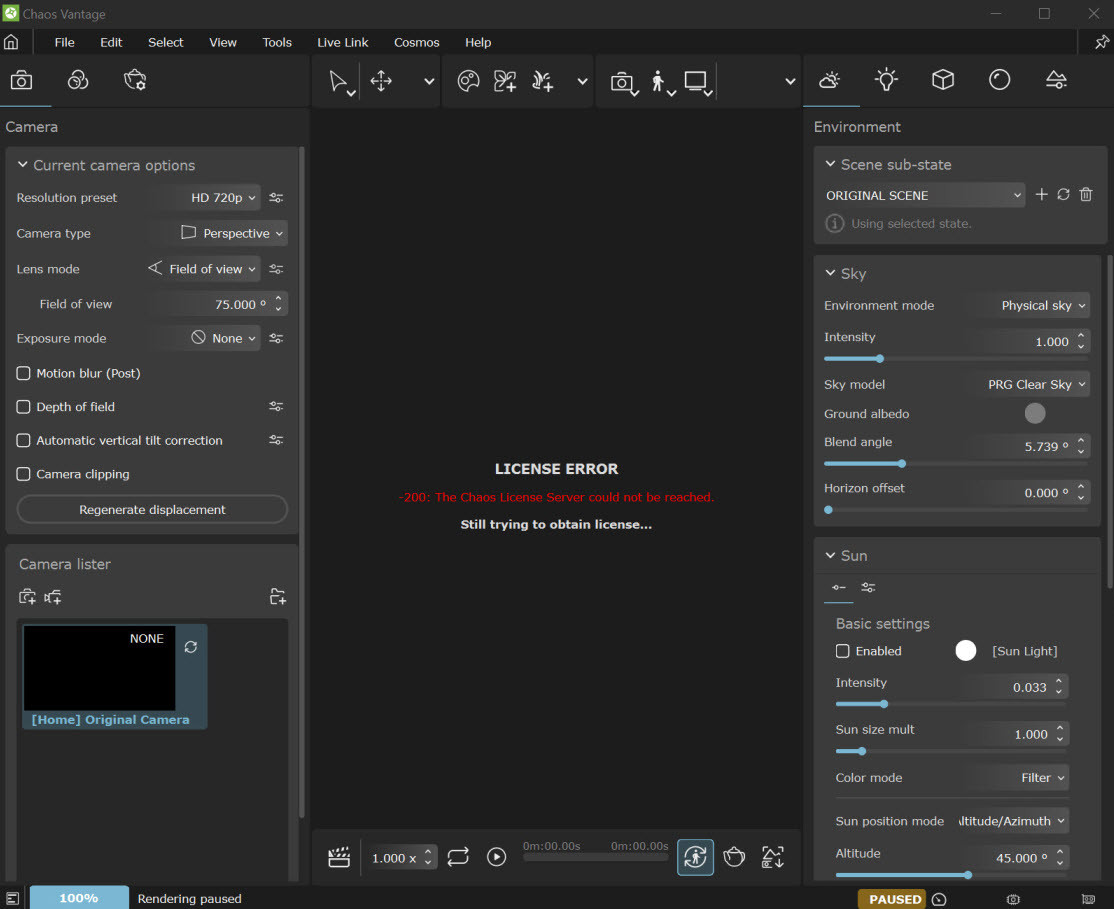Open the Tools menu
Image resolution: width=1114 pixels, height=909 pixels.
click(277, 42)
